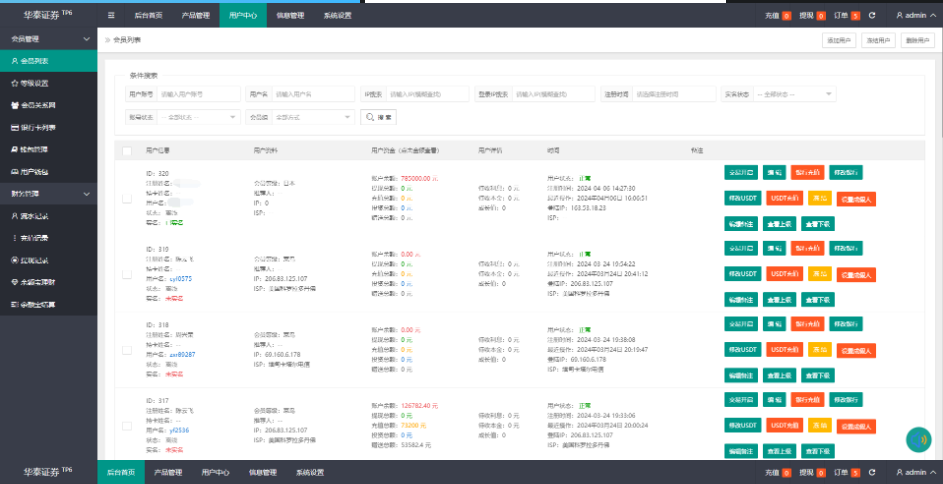Open the 账号状态 dropdown filter

click(x=198, y=117)
